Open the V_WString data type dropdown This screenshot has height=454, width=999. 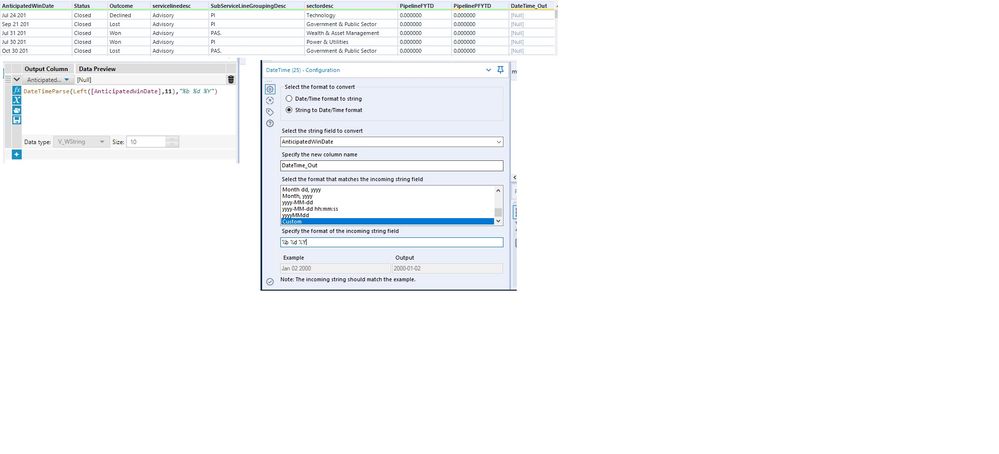point(82,142)
